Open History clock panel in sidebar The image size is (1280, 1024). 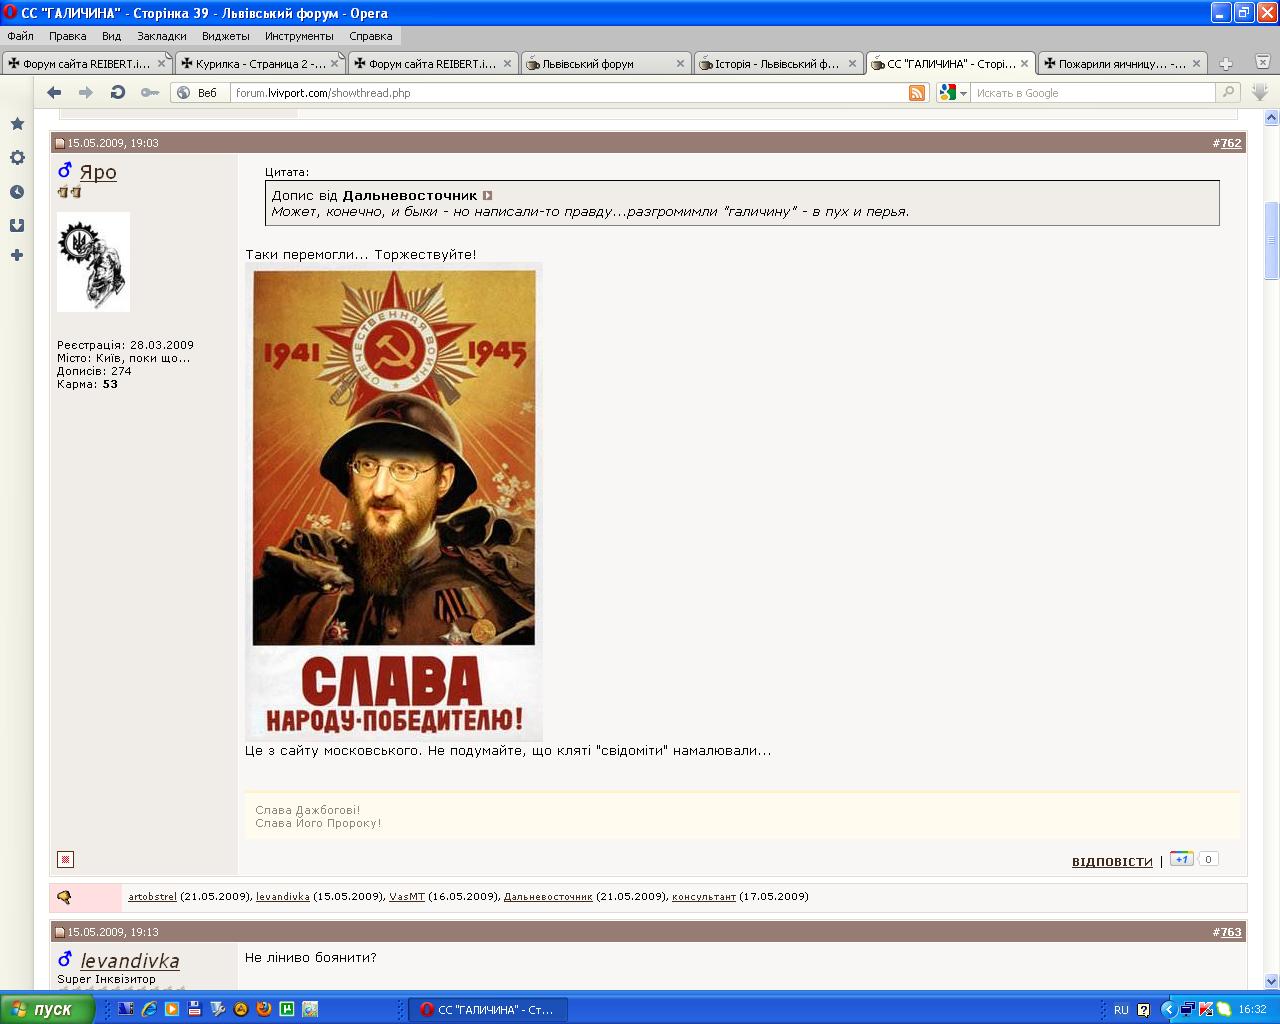pyautogui.click(x=17, y=192)
